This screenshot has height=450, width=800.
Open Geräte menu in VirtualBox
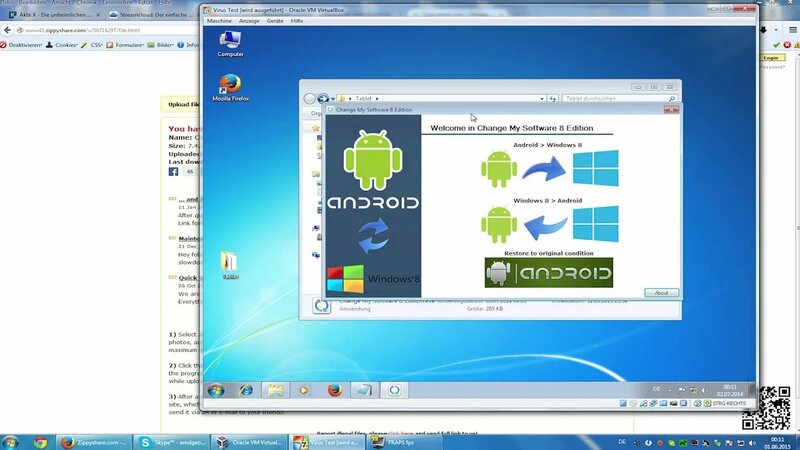(x=274, y=21)
